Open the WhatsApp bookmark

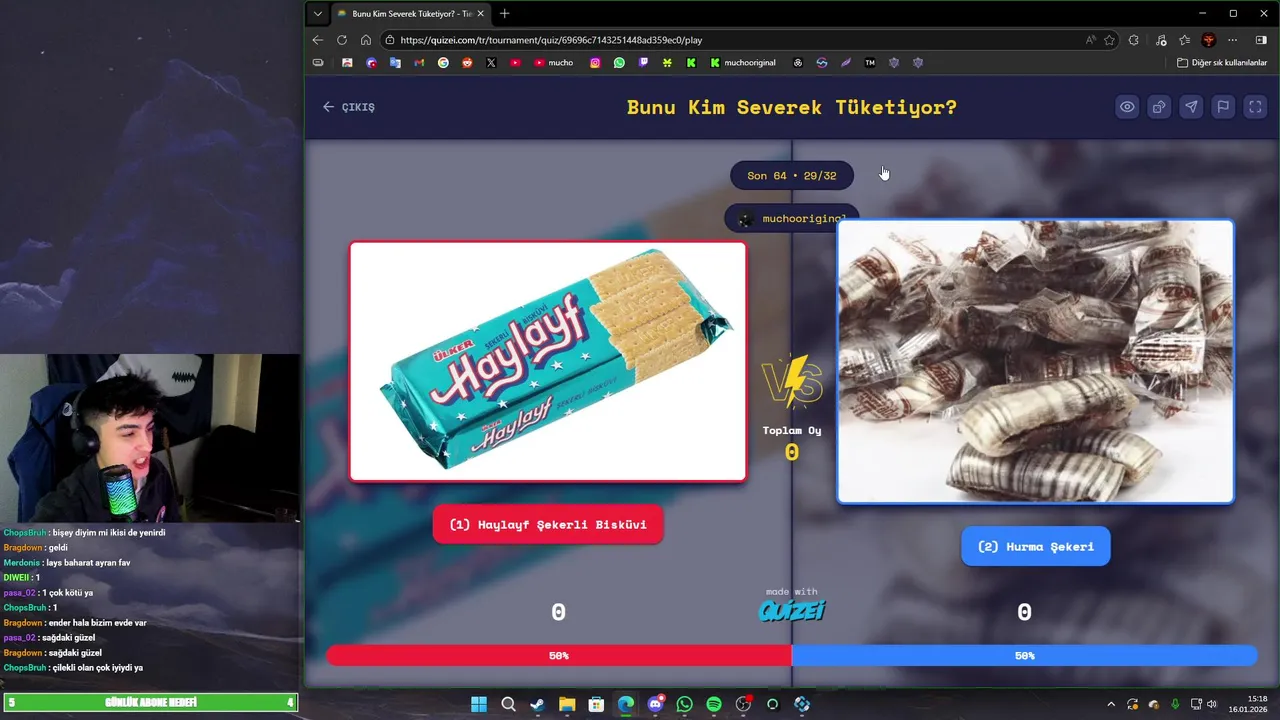tap(619, 62)
